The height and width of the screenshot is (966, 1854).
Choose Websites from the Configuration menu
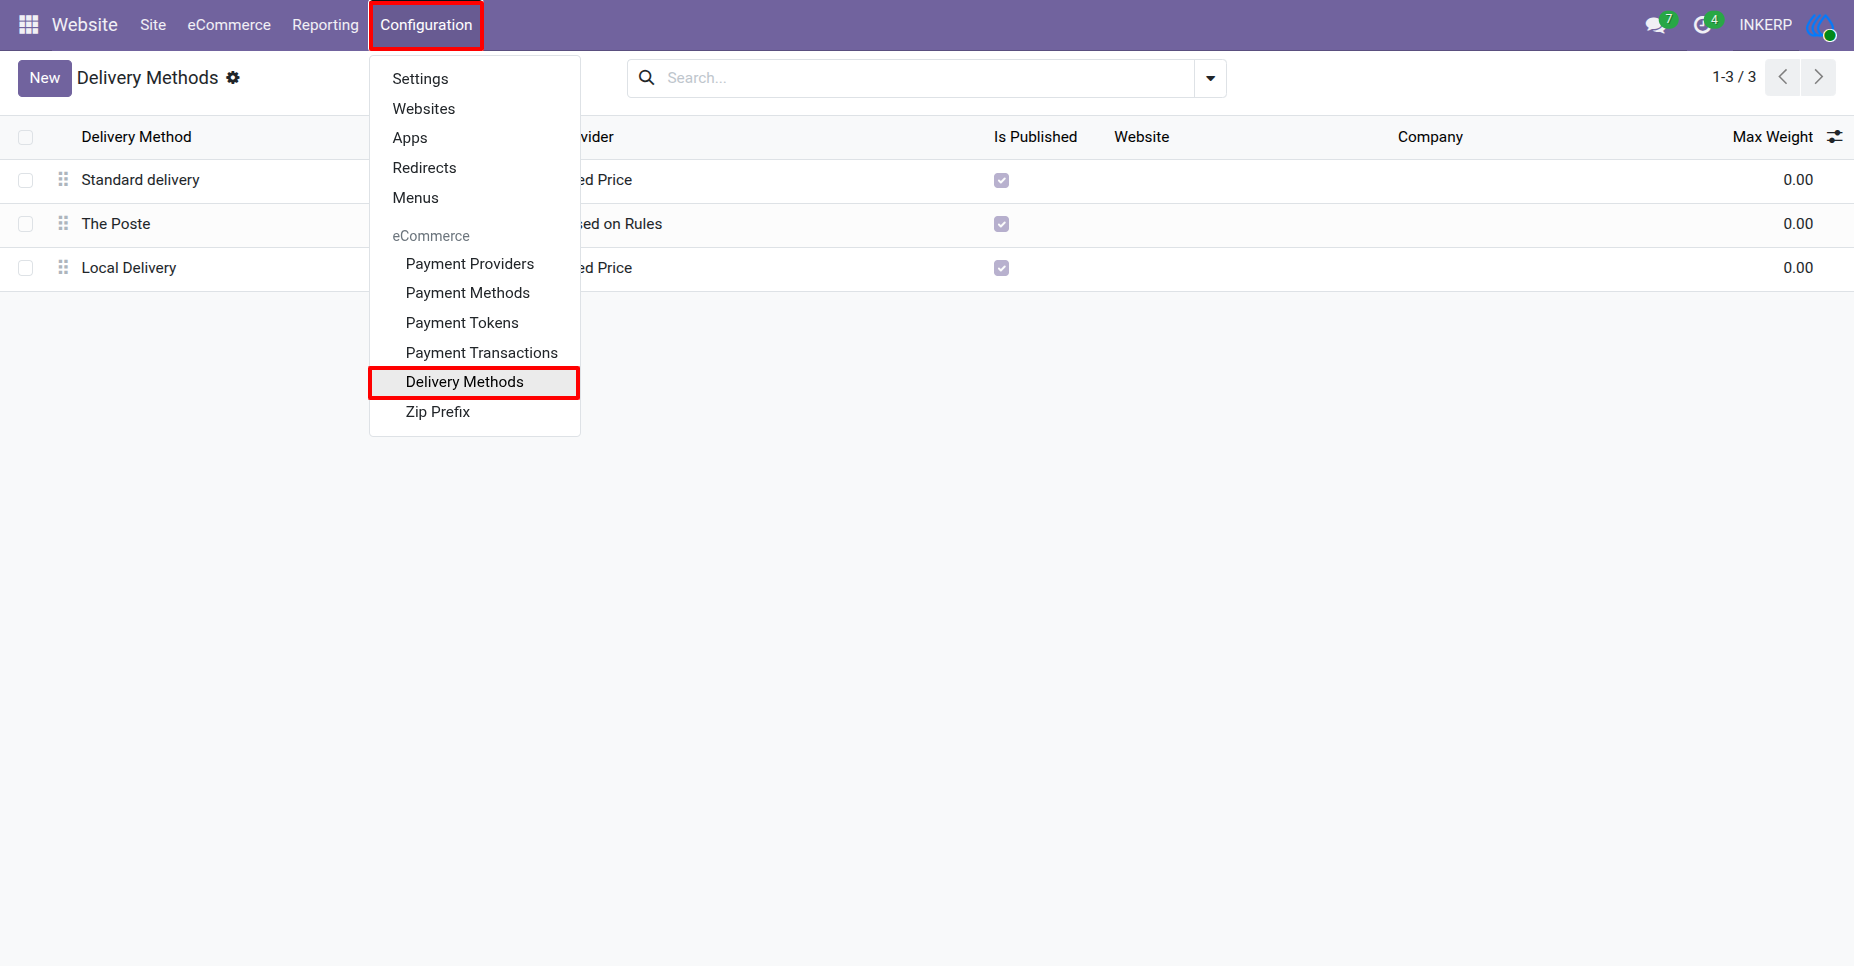click(x=424, y=109)
